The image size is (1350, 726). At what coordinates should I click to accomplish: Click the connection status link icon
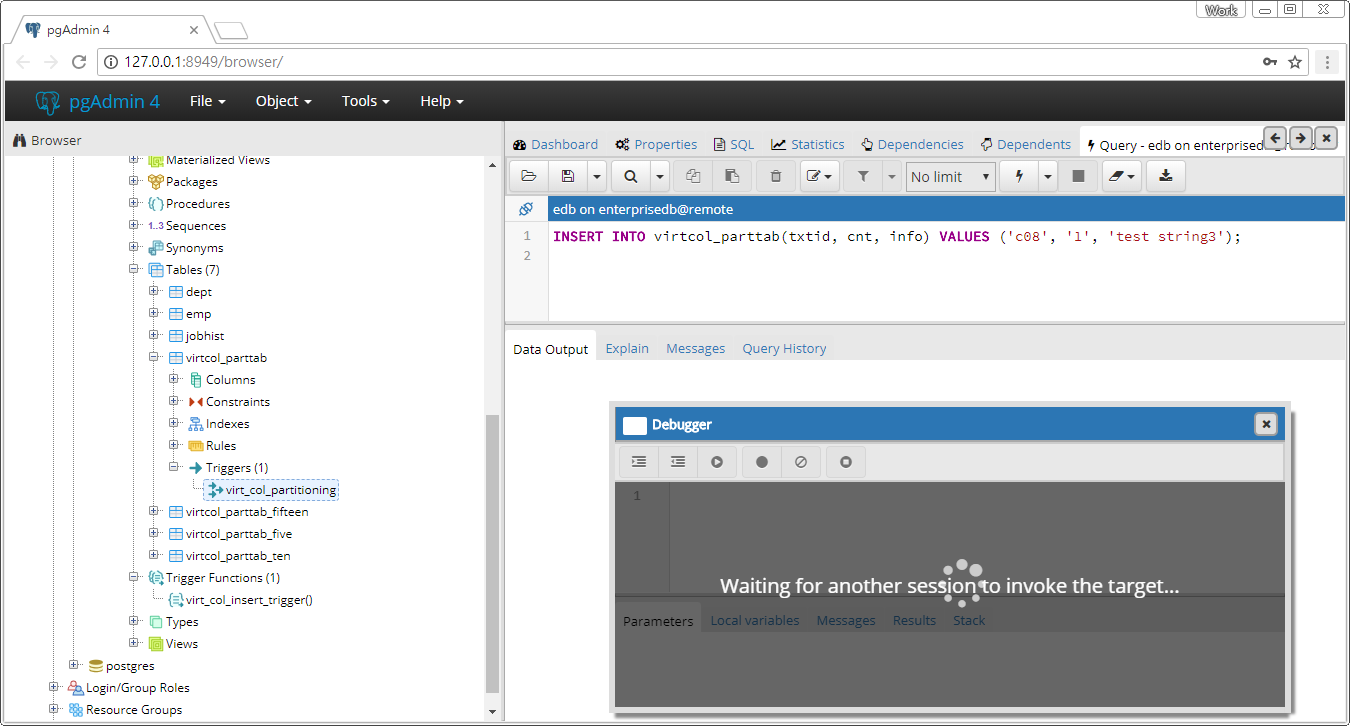point(526,209)
